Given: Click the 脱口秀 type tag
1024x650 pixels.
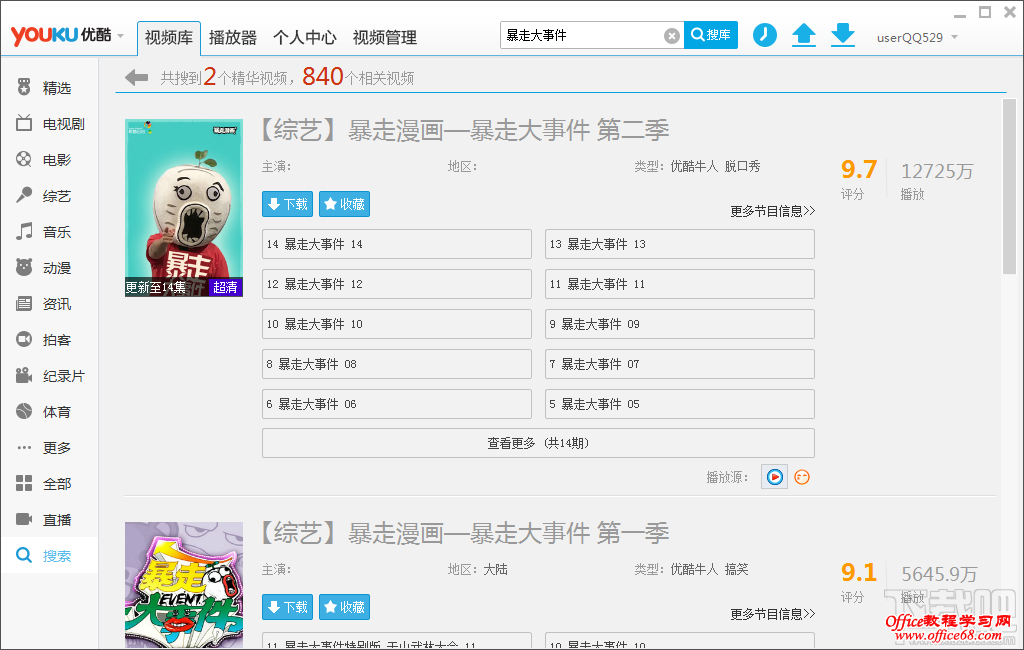Looking at the screenshot, I should pos(743,166).
